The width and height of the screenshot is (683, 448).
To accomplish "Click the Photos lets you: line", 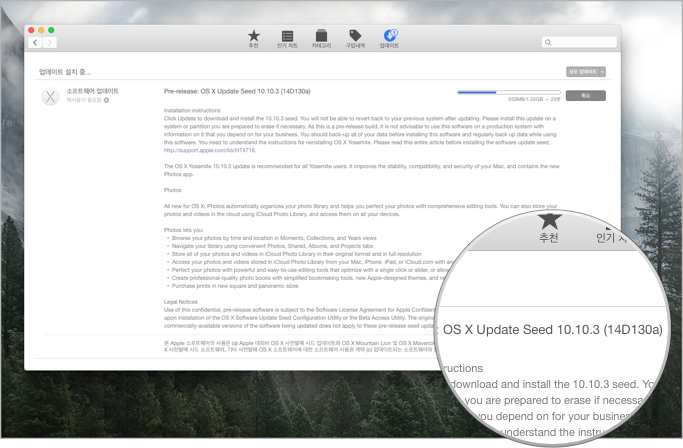I will tap(183, 230).
